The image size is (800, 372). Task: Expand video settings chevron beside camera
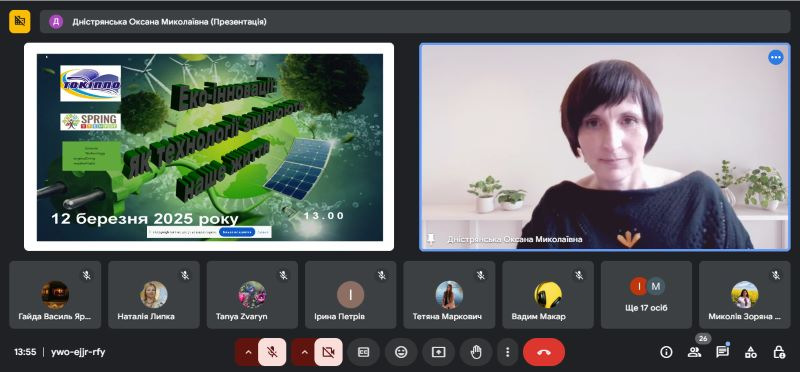pyautogui.click(x=304, y=352)
